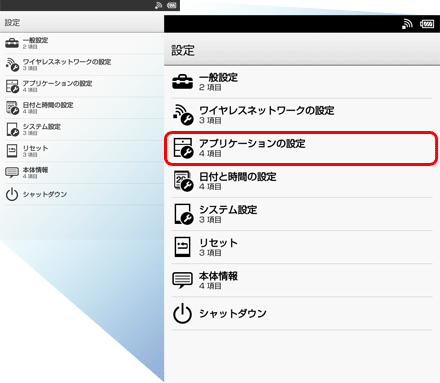Image resolution: width=440 pixels, height=383 pixels.
Task: Click the application settings icon in the small screen
Action: [13, 86]
